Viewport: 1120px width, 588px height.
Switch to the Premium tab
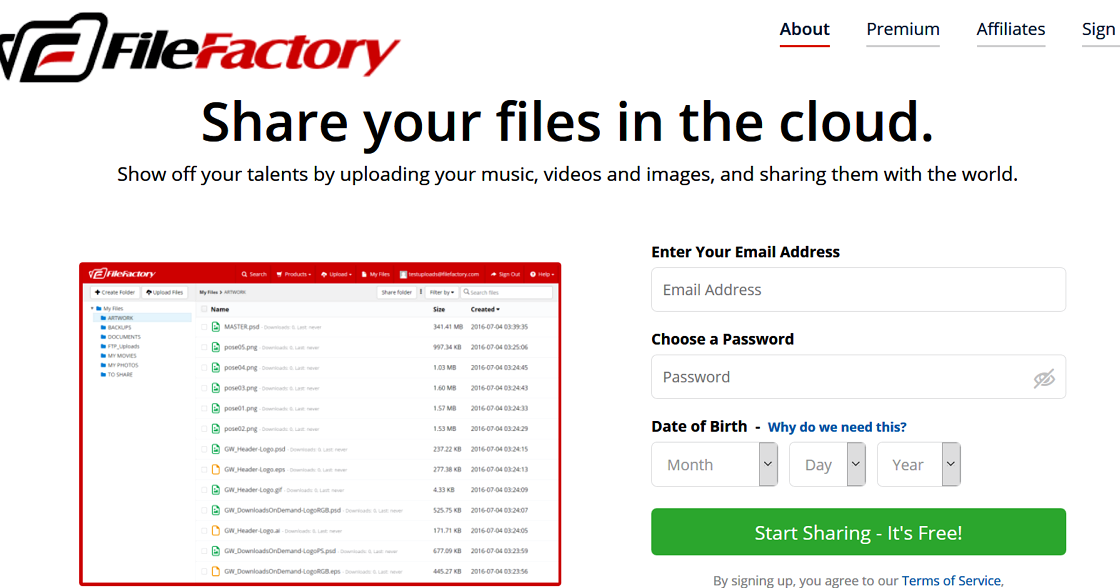[x=902, y=30]
